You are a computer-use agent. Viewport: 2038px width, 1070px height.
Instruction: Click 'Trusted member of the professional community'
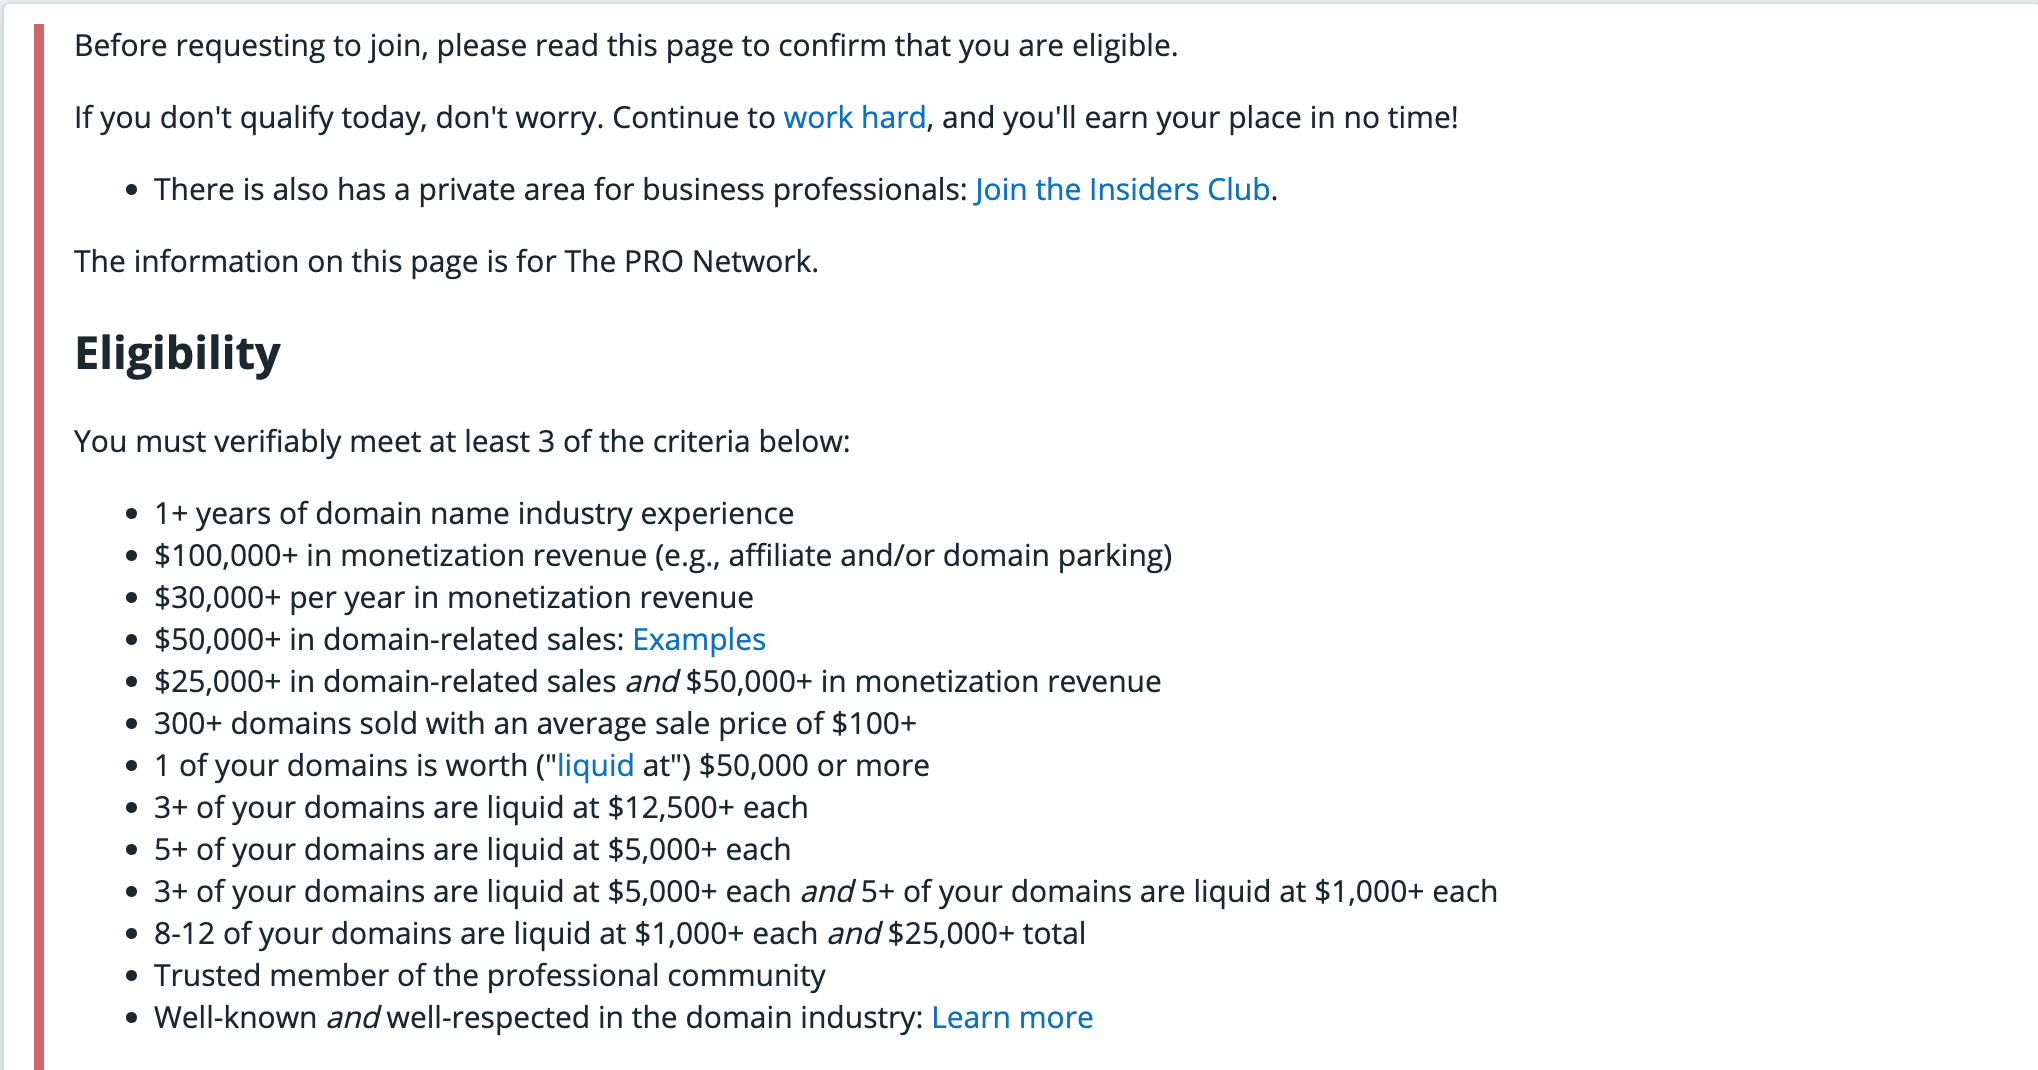click(490, 975)
